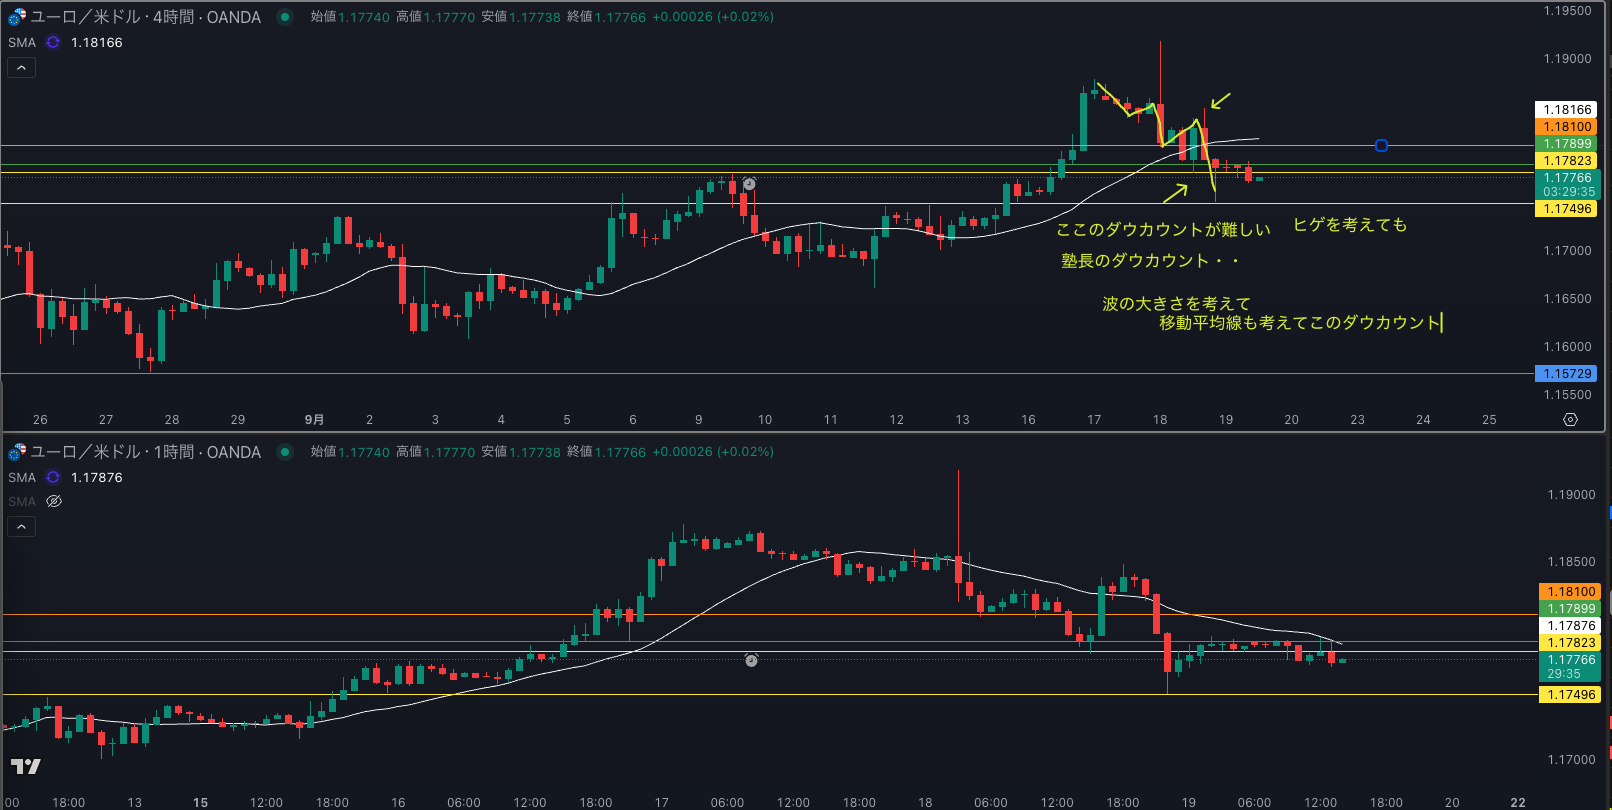Show the hidden SMA via the crossed-eye icon
Screen dimensions: 1612x810
[x=54, y=502]
